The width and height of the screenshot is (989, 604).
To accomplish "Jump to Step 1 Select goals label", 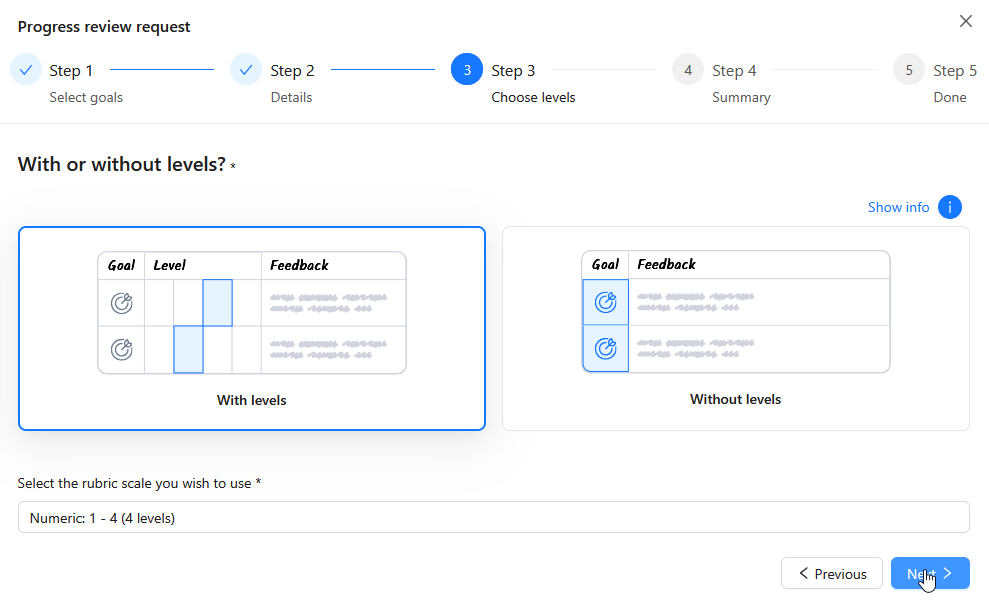I will click(x=86, y=97).
